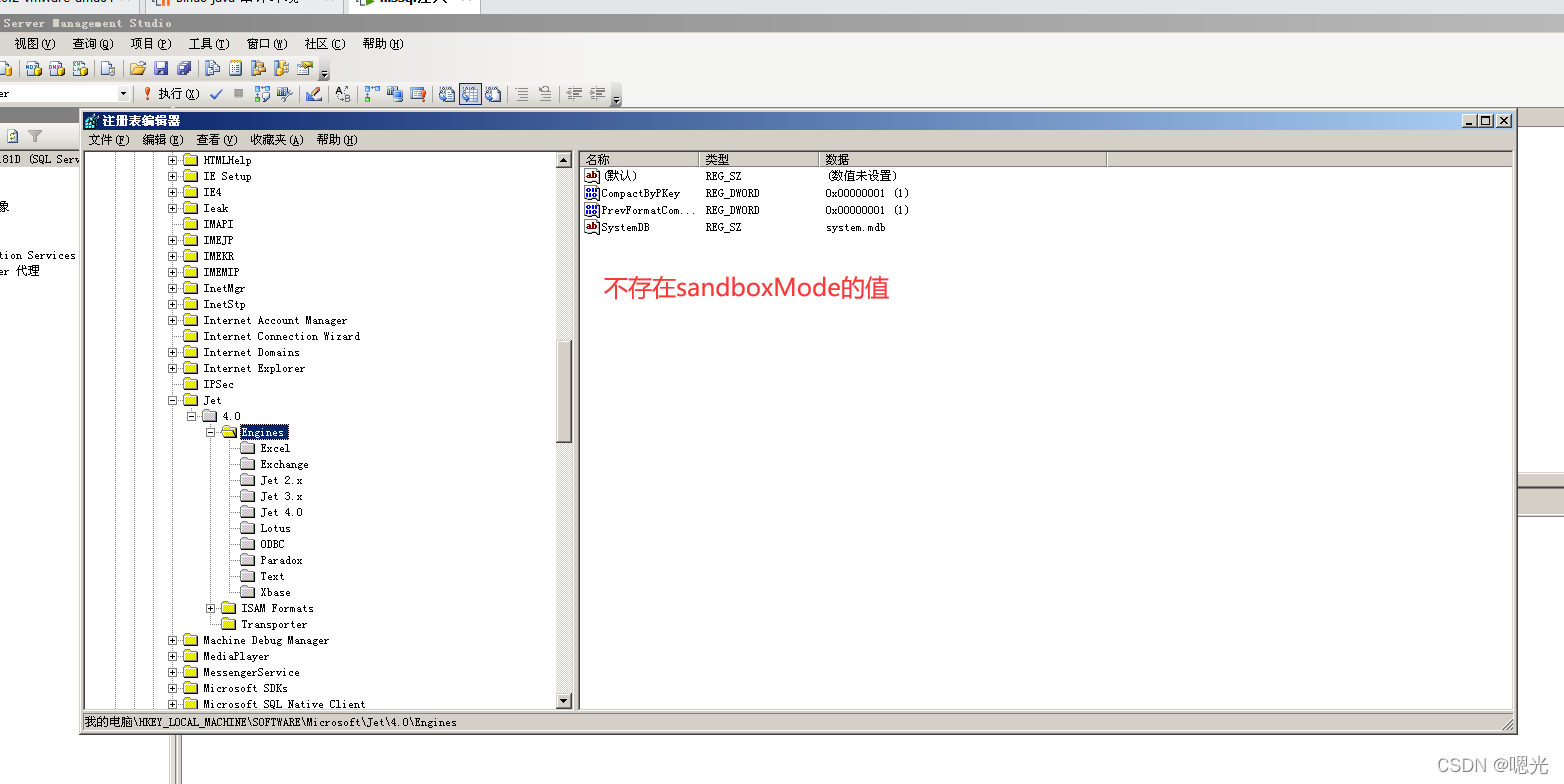Open Registry Editor 文件(F) menu

click(109, 140)
